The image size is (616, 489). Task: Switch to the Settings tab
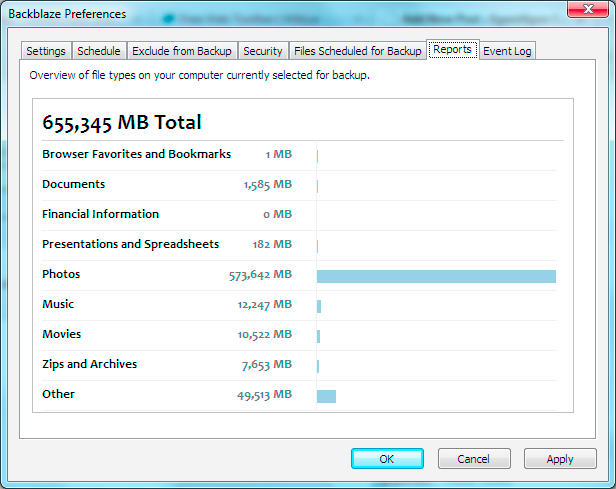(46, 51)
